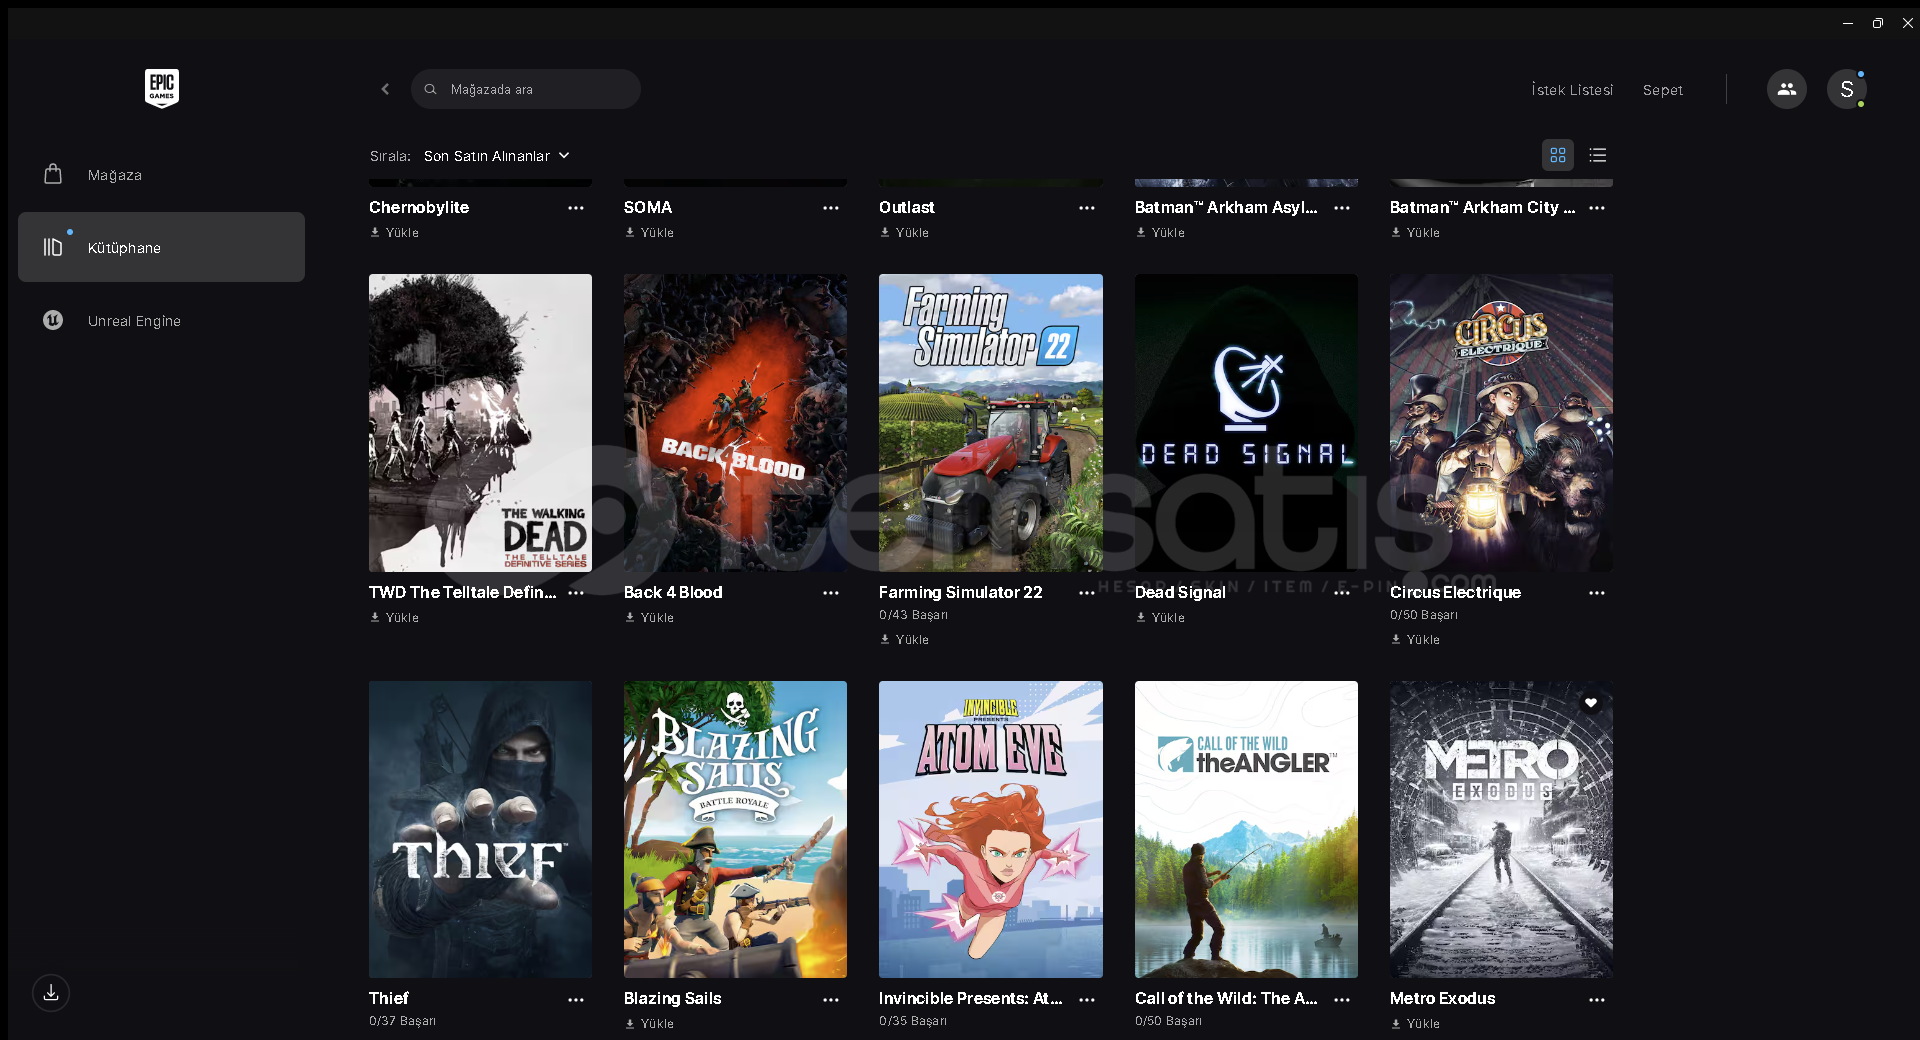The height and width of the screenshot is (1040, 1920).
Task: Install Back 4 Blood via Yükle
Action: 650,618
